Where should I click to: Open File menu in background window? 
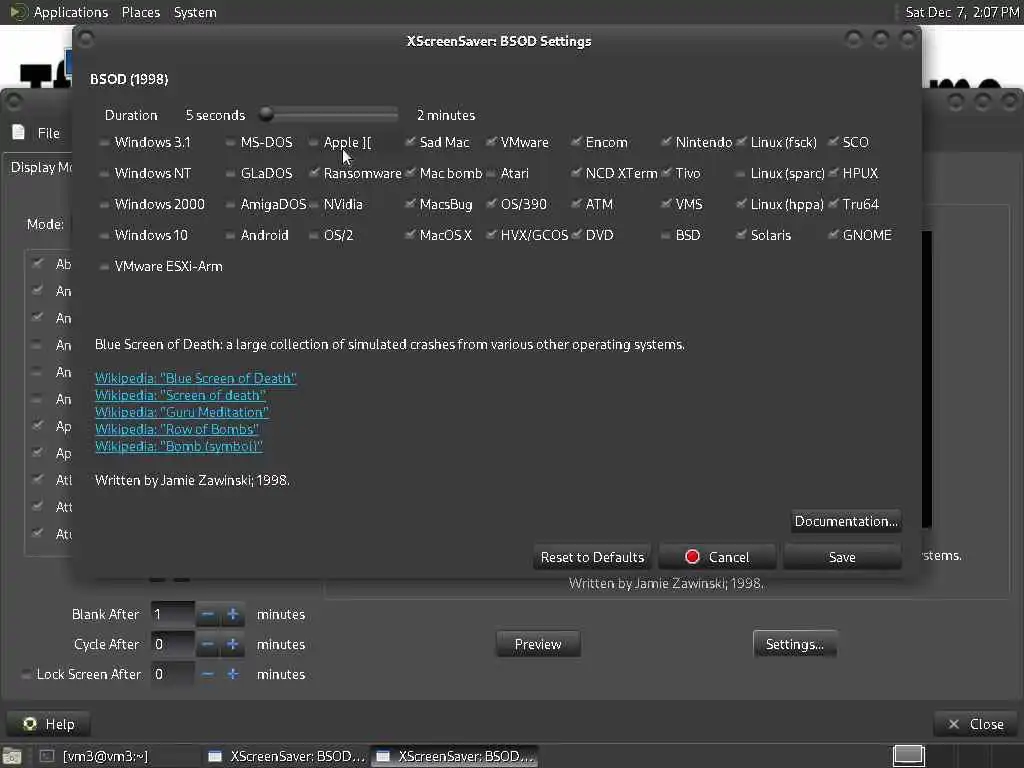pos(48,133)
